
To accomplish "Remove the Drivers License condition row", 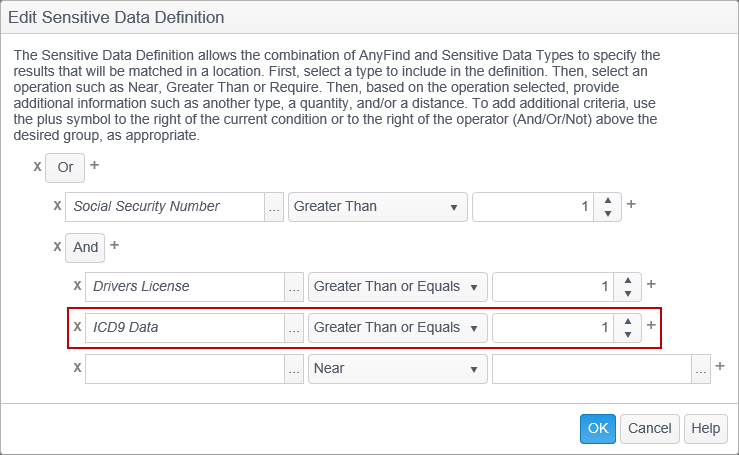I will (x=77, y=286).
